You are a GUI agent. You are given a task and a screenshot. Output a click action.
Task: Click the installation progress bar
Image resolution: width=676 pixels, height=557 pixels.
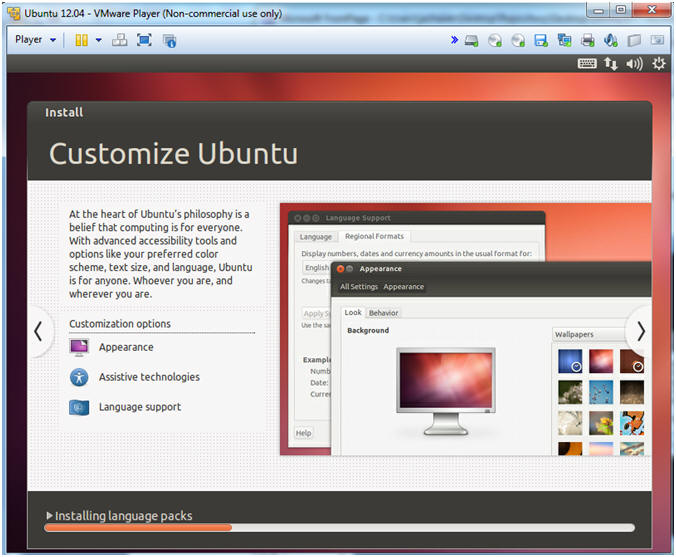coord(339,528)
